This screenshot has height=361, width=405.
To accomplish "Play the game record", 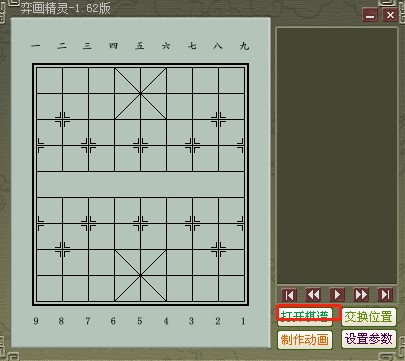I will coord(337,295).
